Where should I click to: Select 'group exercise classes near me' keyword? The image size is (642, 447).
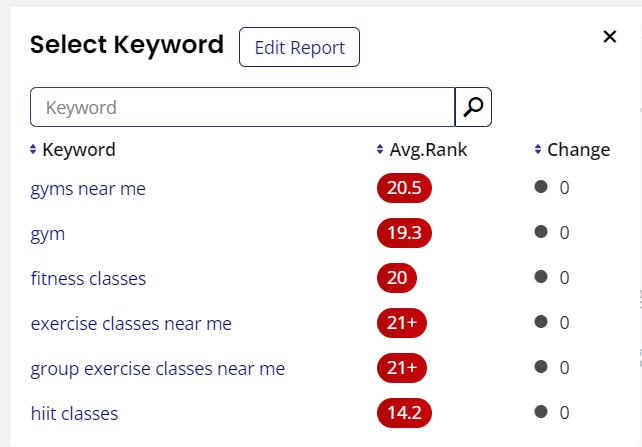(158, 369)
